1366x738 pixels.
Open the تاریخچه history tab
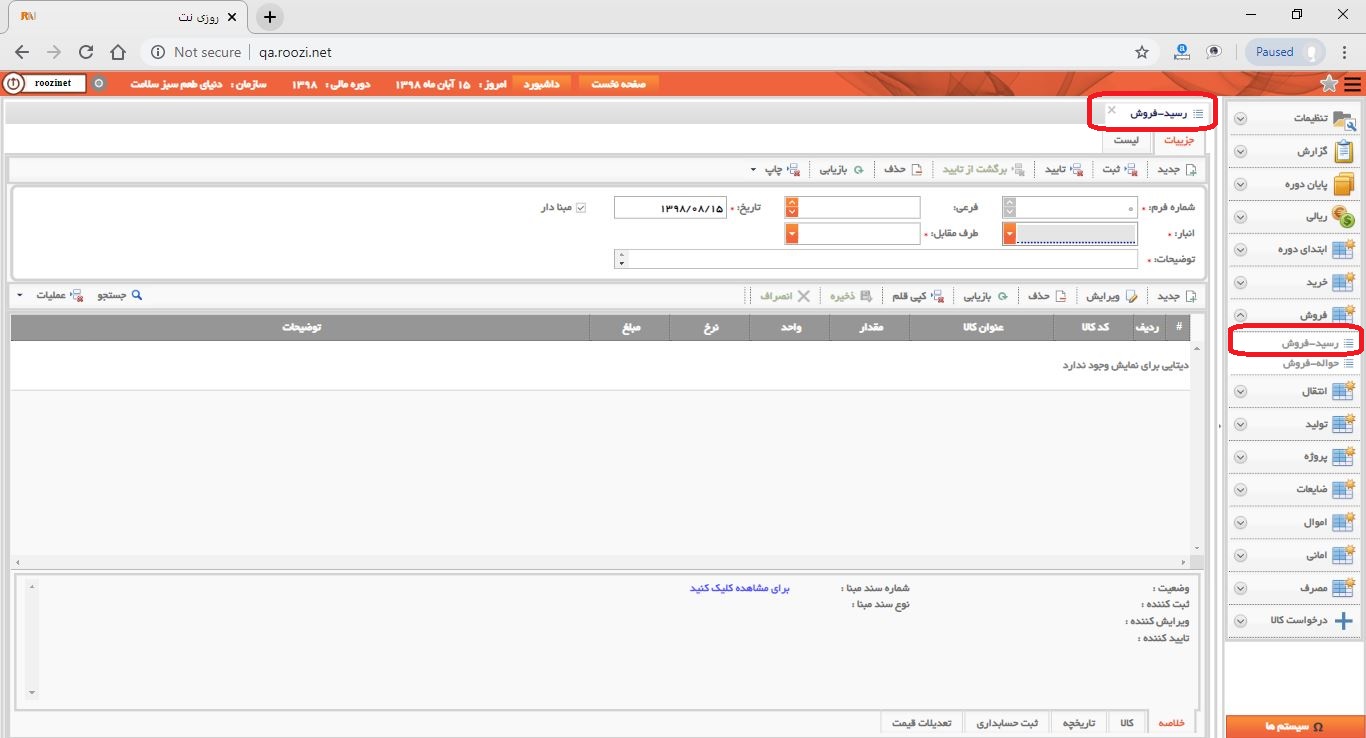(1078, 723)
